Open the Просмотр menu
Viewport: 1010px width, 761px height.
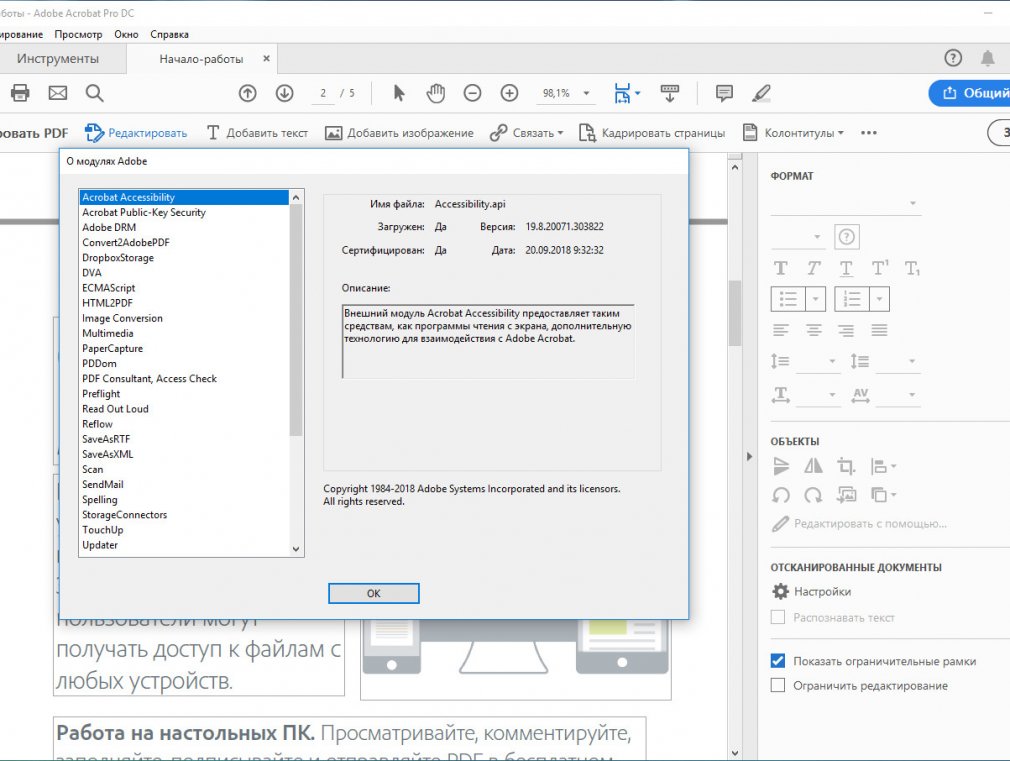click(x=78, y=34)
